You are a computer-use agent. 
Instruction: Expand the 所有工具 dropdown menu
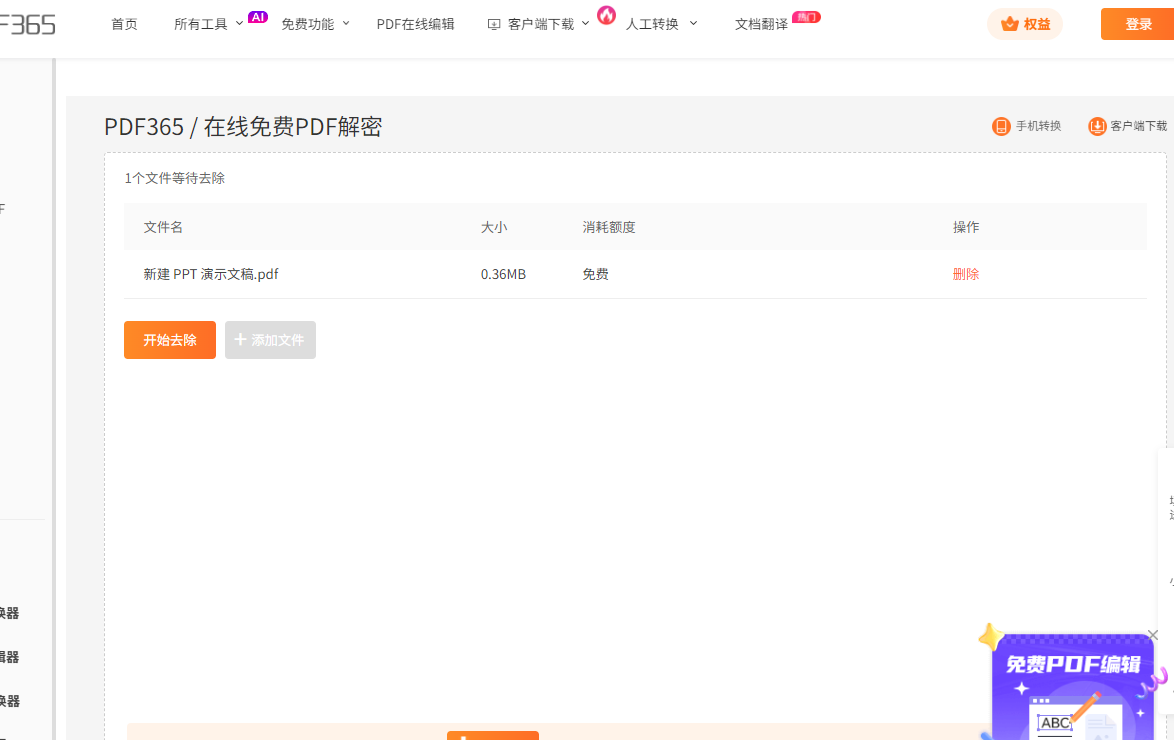[x=208, y=24]
